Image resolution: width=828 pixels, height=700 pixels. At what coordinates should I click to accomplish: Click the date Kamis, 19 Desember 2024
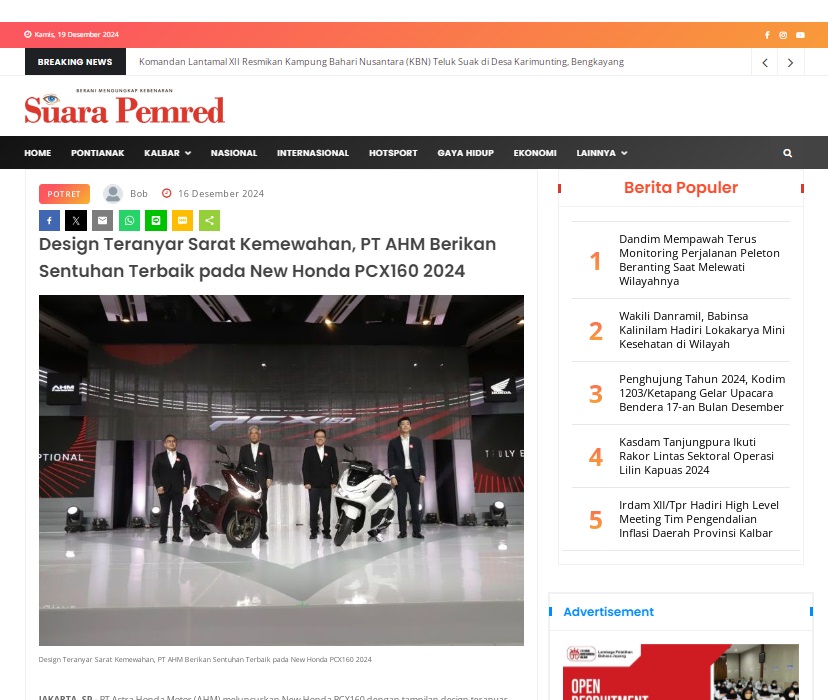click(76, 35)
